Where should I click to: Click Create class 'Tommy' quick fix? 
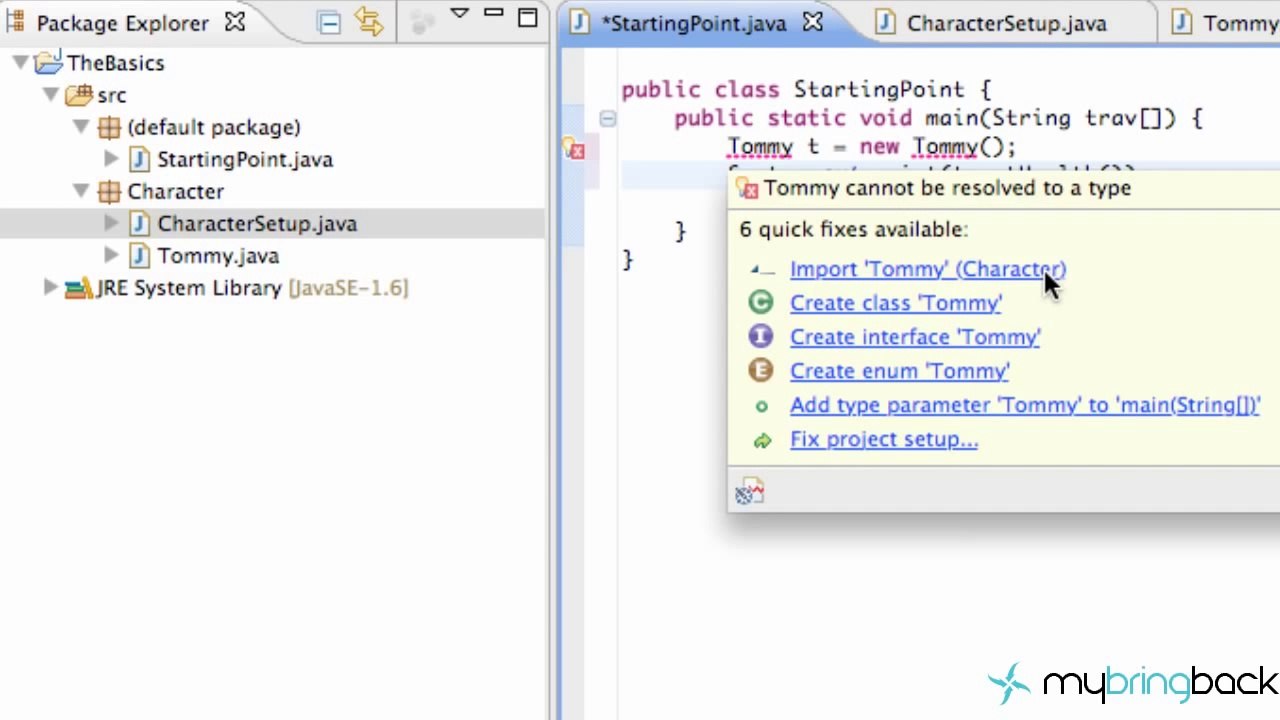click(x=896, y=303)
